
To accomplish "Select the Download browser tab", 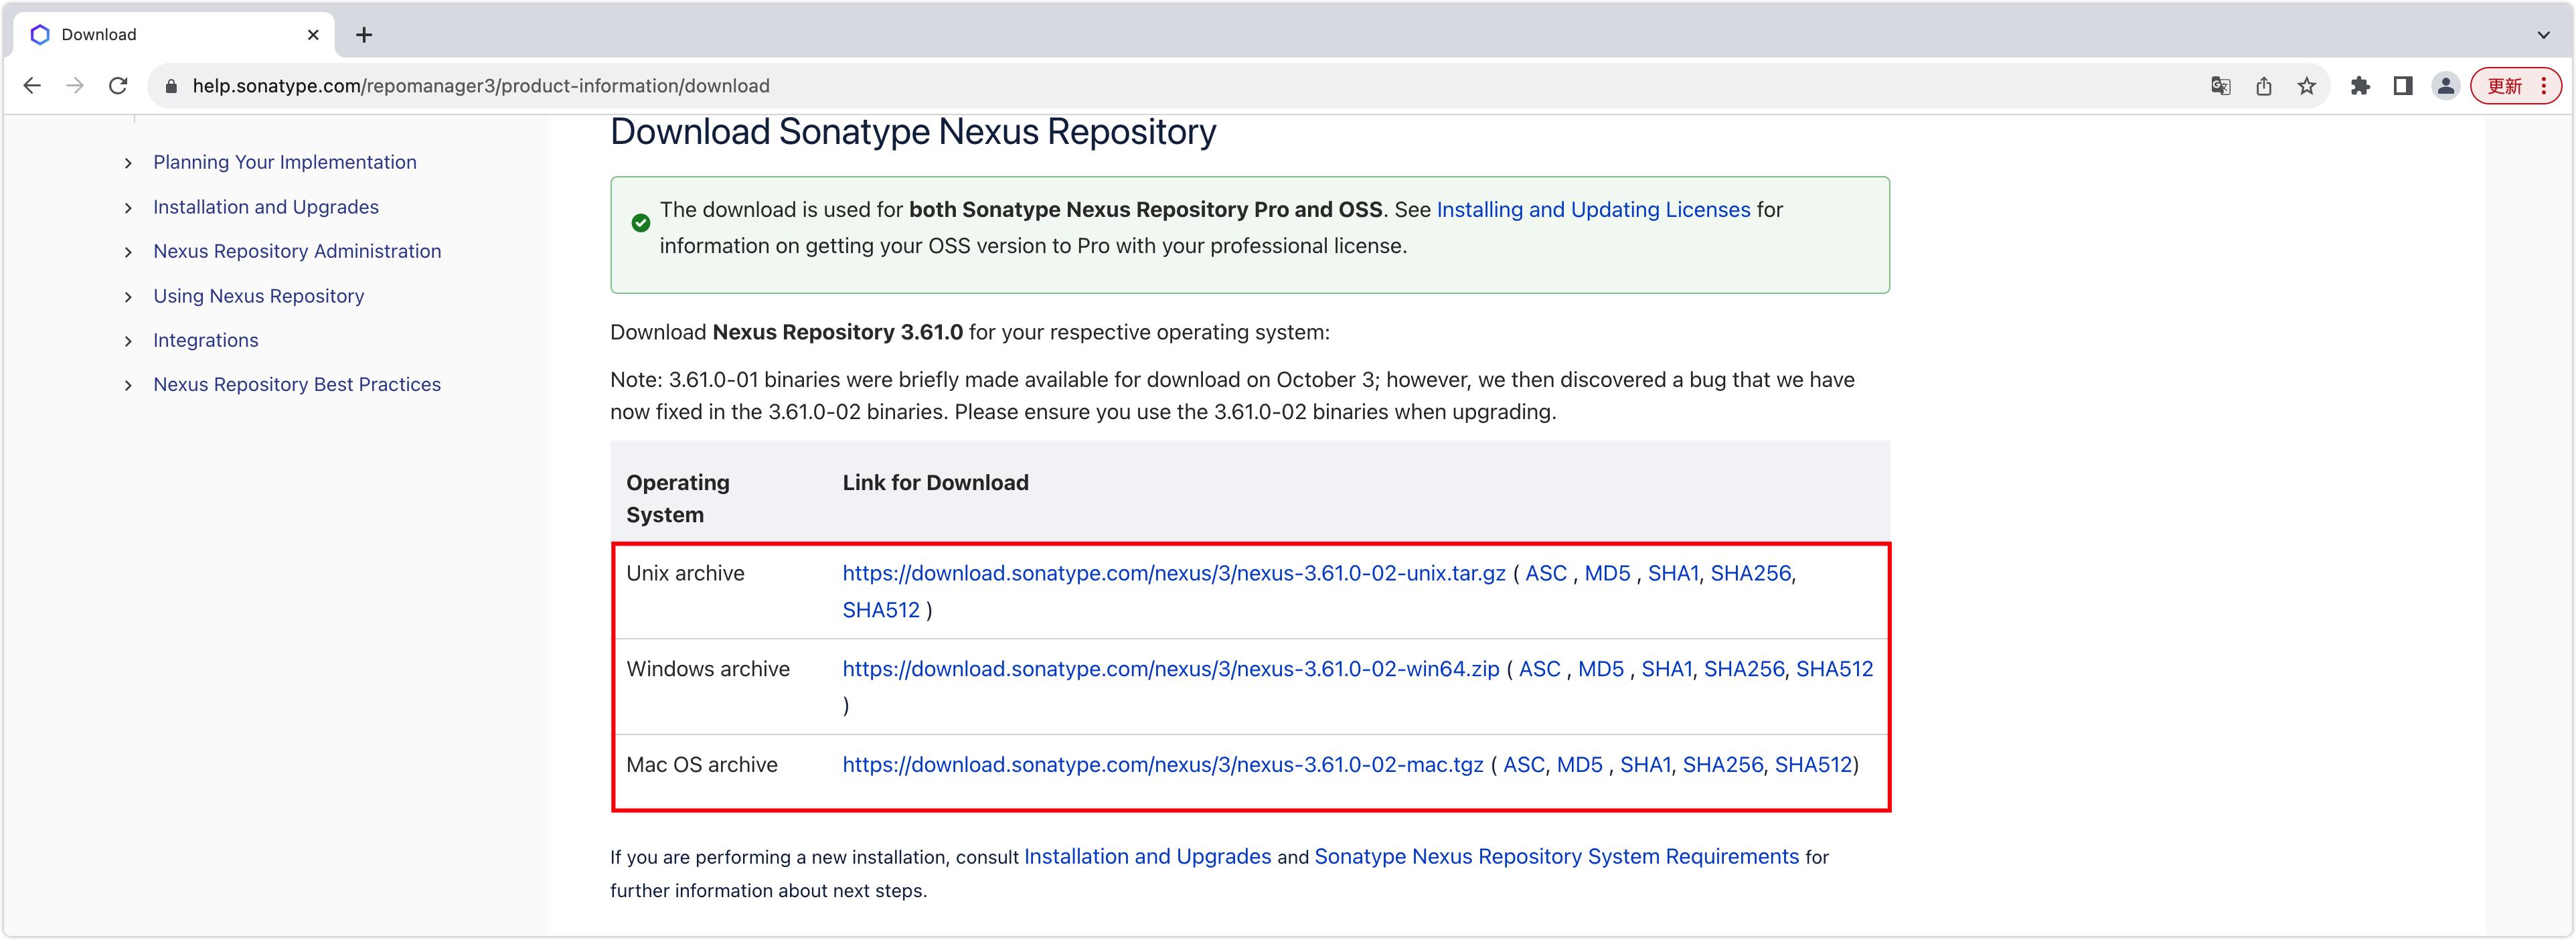I will click(175, 35).
